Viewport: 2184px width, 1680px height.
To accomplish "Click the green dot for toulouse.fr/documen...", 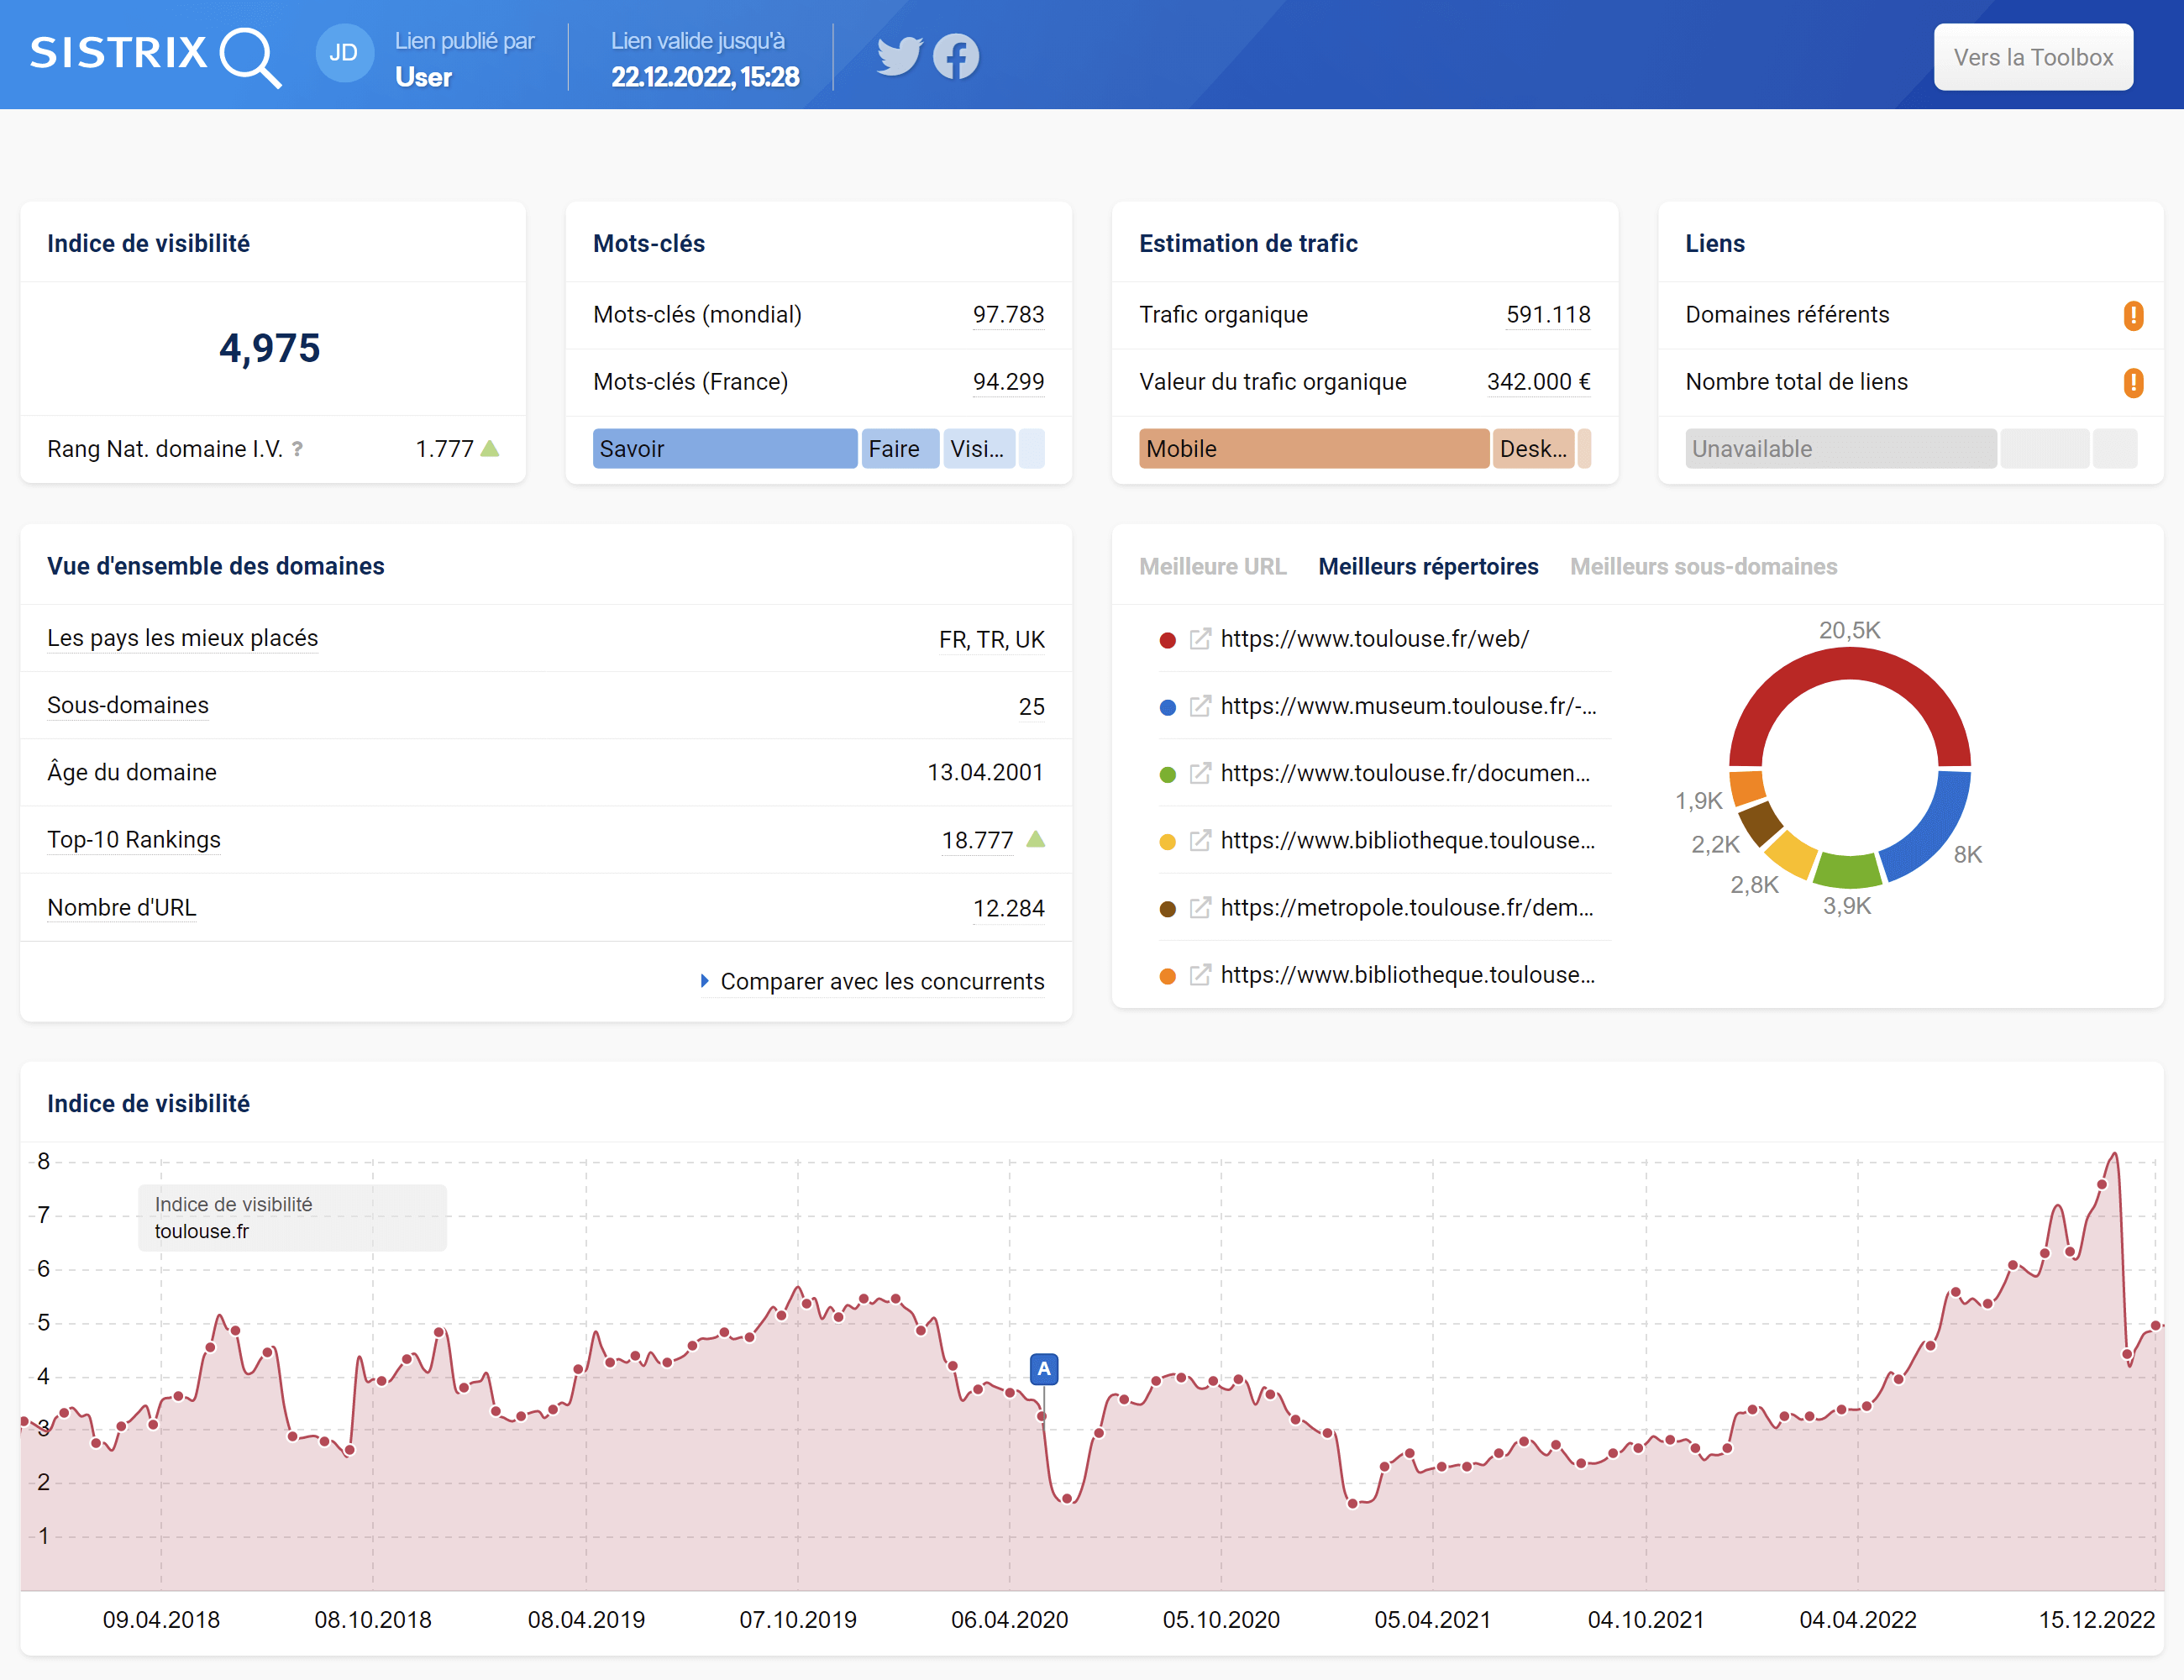I will [x=1167, y=774].
